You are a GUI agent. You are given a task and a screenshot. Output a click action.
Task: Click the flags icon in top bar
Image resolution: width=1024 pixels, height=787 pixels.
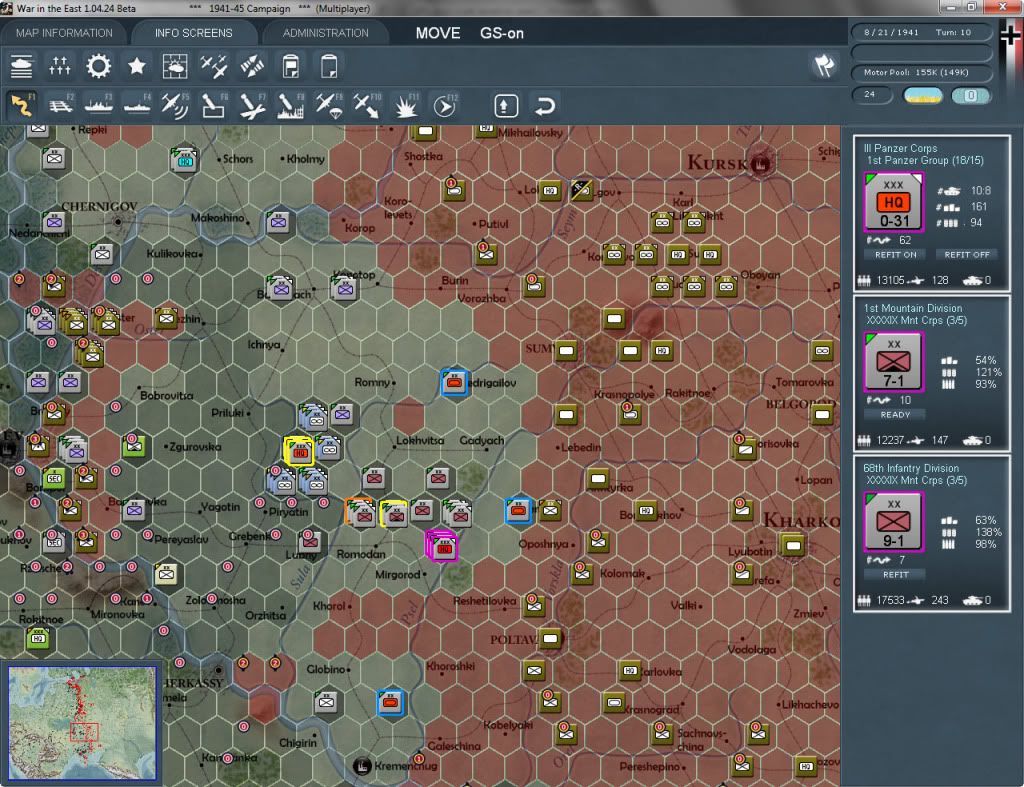pyautogui.click(x=824, y=65)
